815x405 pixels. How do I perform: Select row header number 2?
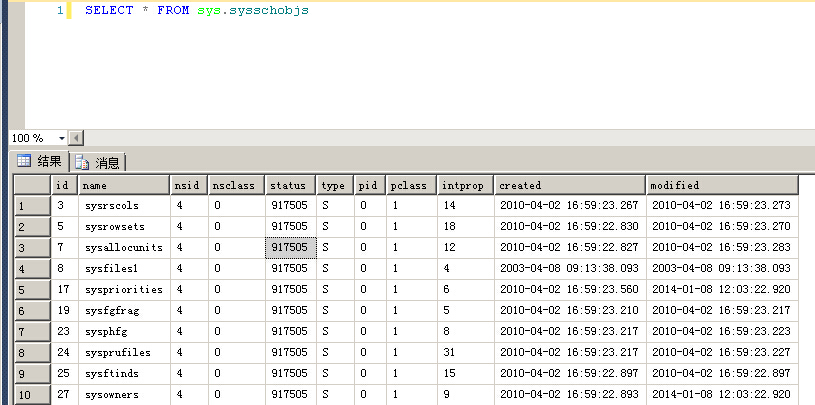pyautogui.click(x=32, y=227)
